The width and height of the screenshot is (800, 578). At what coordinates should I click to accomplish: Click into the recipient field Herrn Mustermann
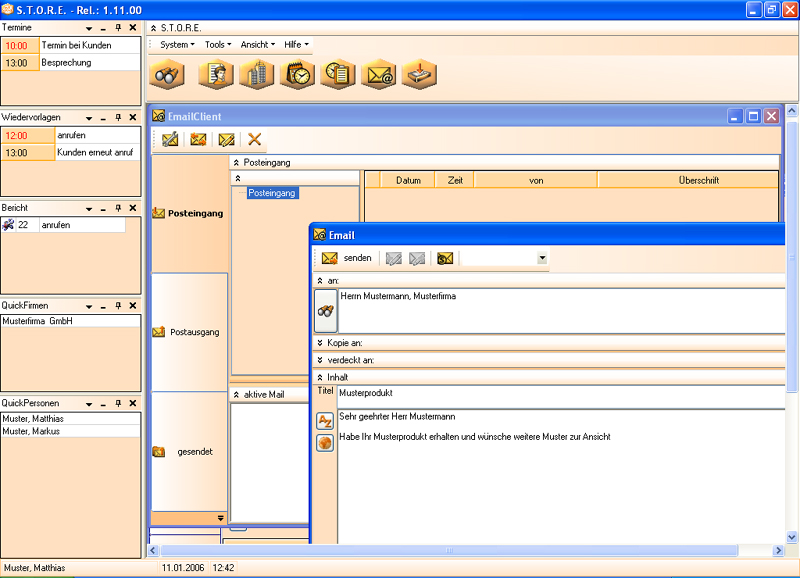click(x=562, y=311)
